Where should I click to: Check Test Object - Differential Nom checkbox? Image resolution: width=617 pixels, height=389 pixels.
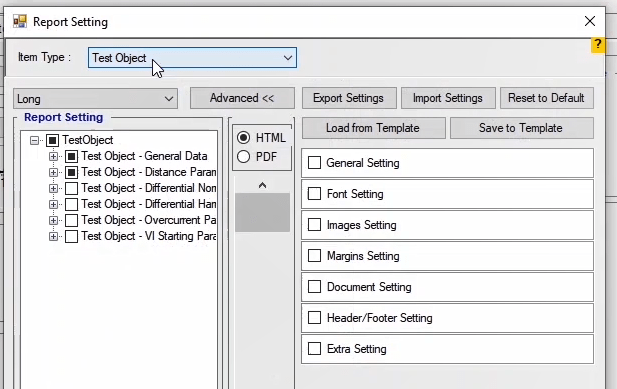[x=71, y=188]
